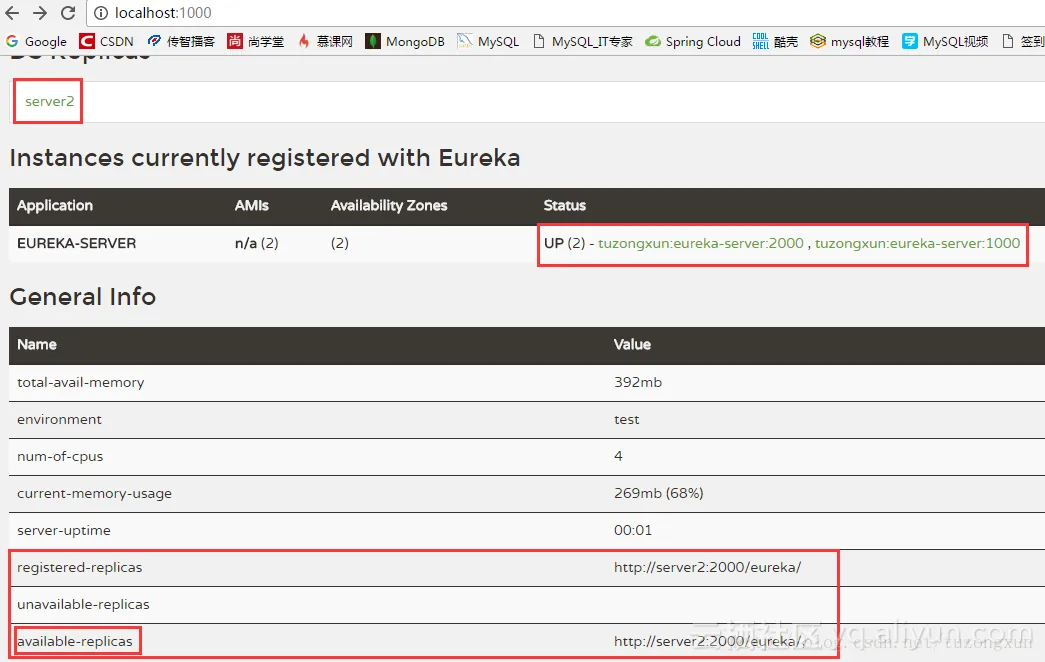Open the MongoDB bookmark
Image resolution: width=1045 pixels, height=662 pixels.
point(404,42)
